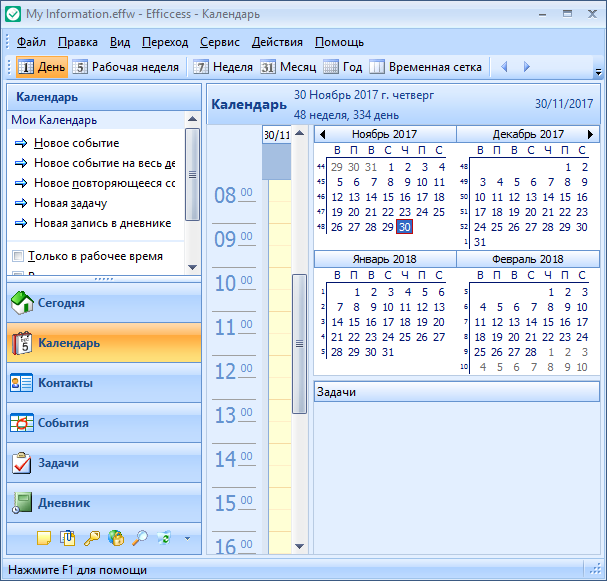Image resolution: width=607 pixels, height=581 pixels.
Task: Click the globe with padlock icon
Action: (116, 538)
